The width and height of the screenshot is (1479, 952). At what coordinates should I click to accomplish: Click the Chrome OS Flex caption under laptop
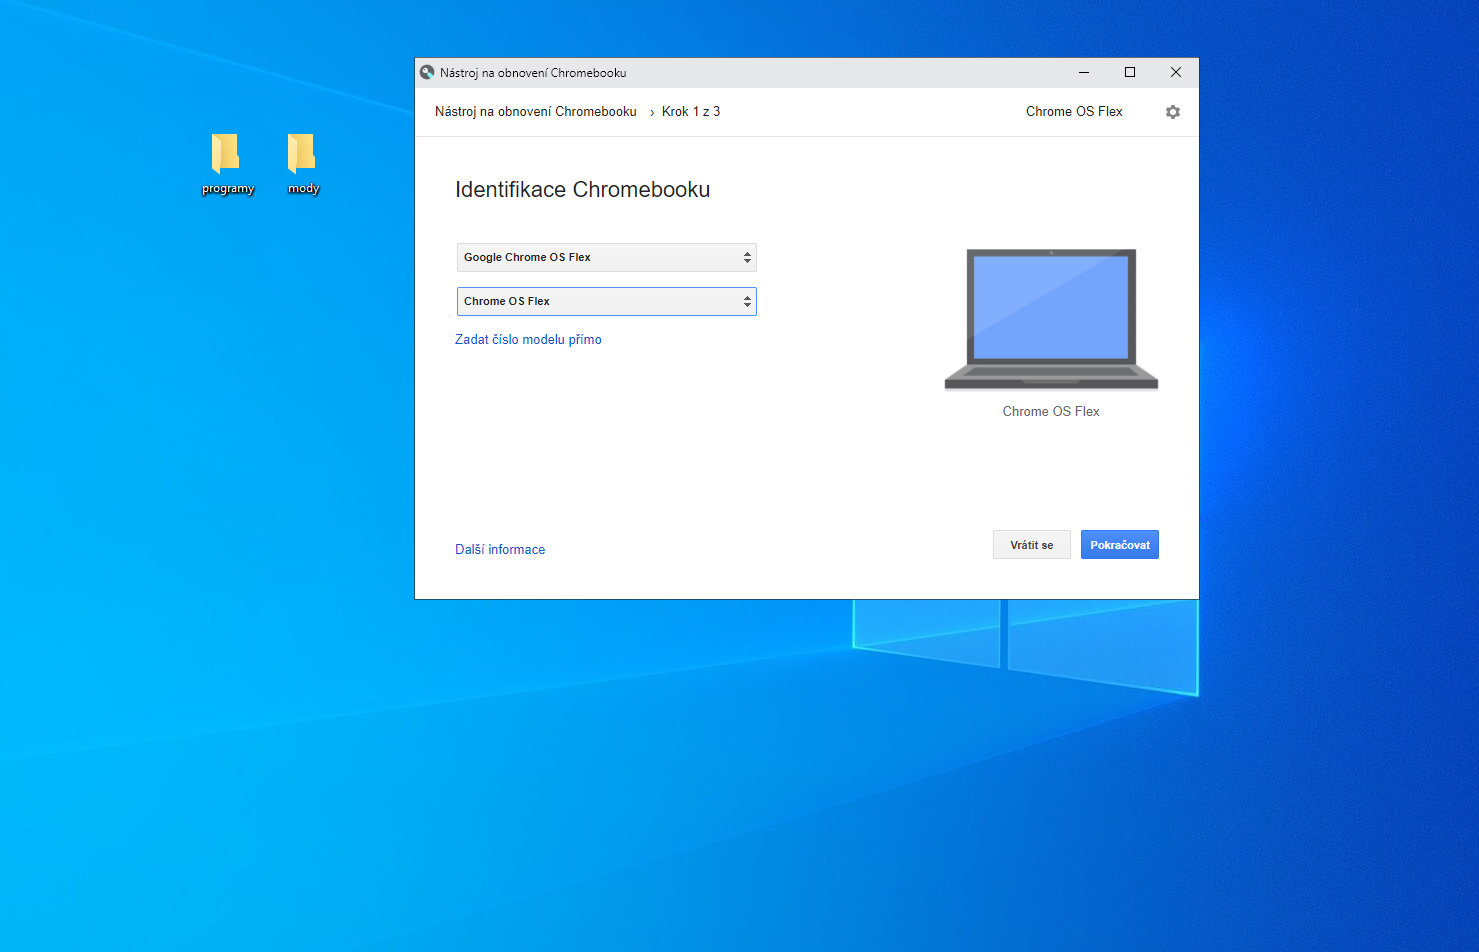(x=1051, y=412)
